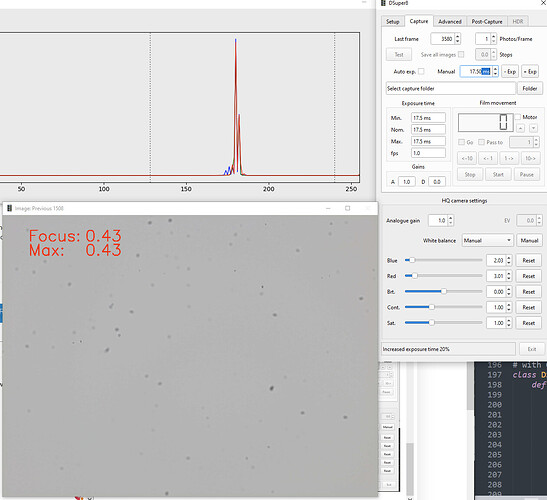Enable the Auto exp. checkbox
Viewport: 547px width, 500px height.
click(x=421, y=71)
